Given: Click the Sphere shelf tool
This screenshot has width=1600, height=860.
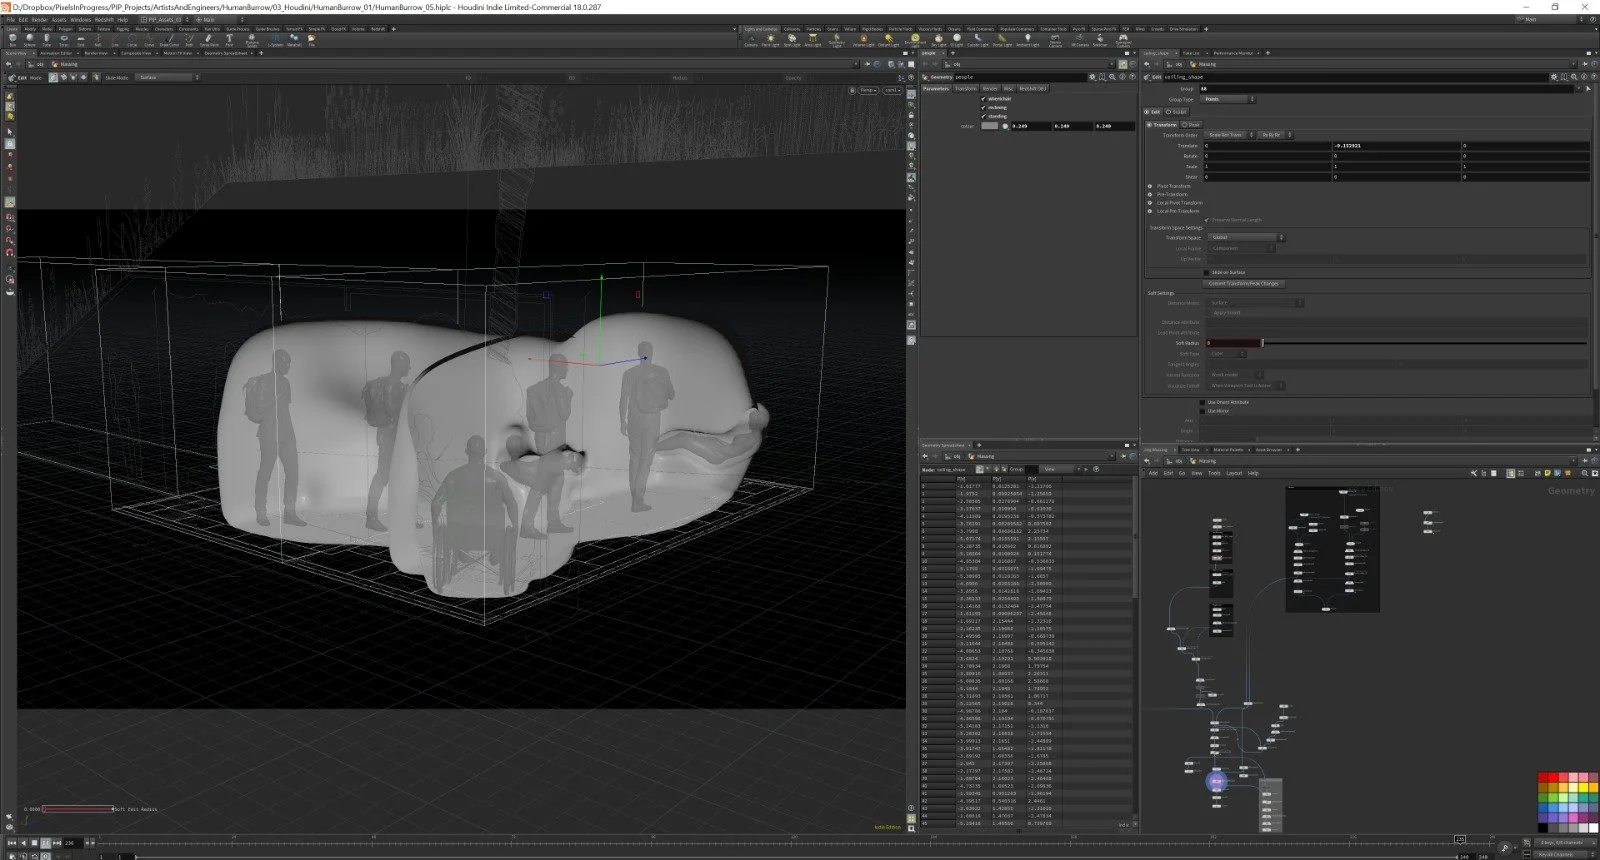Looking at the screenshot, I should coord(30,40).
